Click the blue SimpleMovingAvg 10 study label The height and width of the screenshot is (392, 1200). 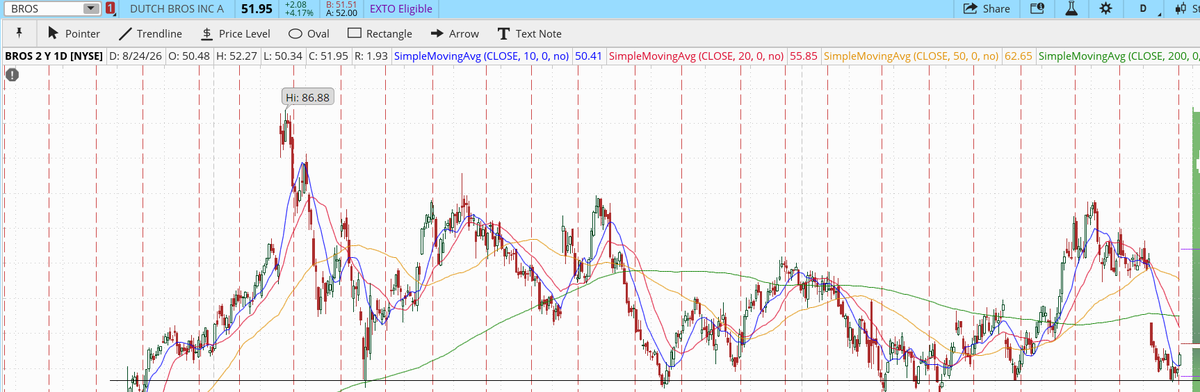(482, 56)
